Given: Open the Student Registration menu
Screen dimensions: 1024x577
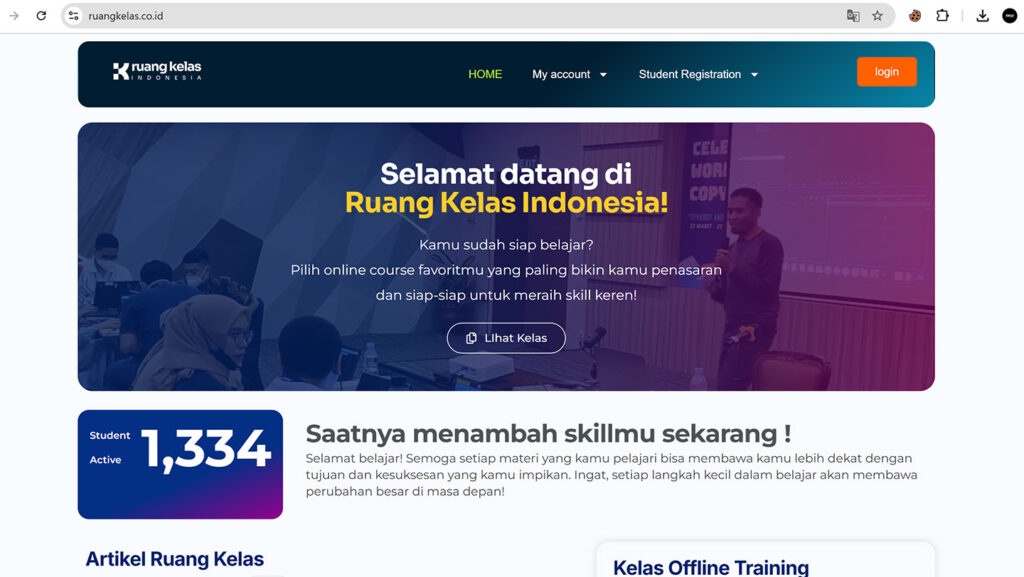Looking at the screenshot, I should (690, 74).
